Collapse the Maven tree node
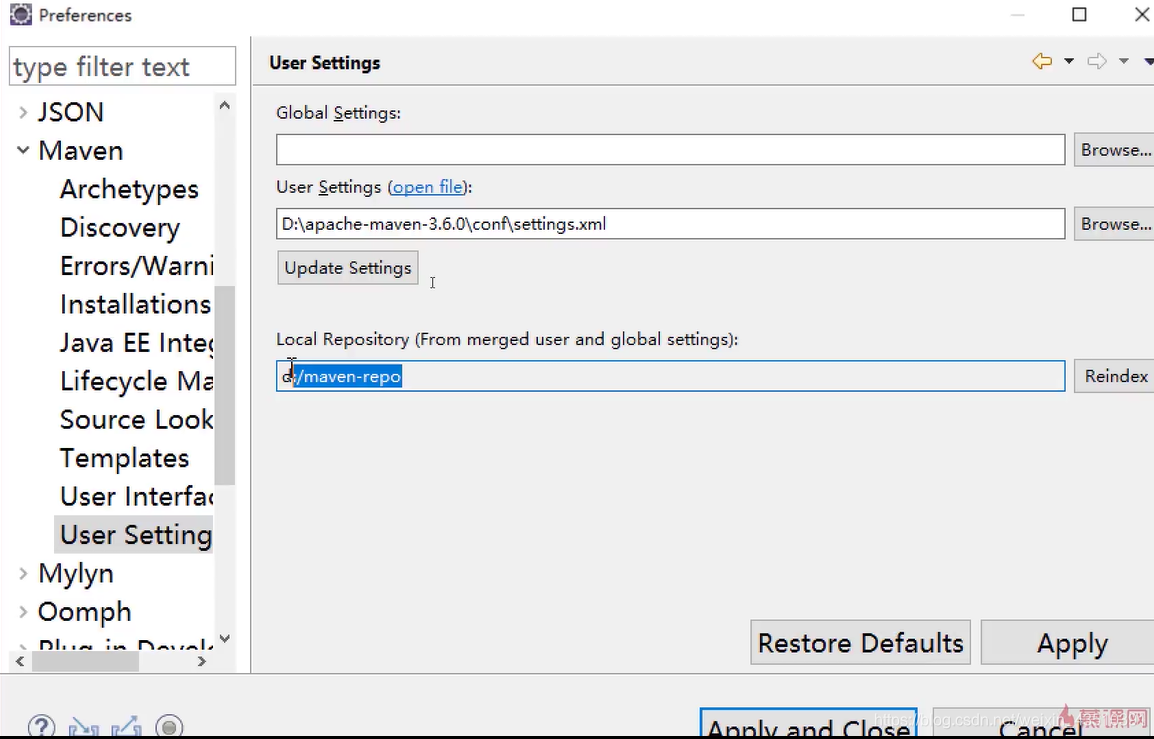1154x739 pixels. click(x=23, y=150)
